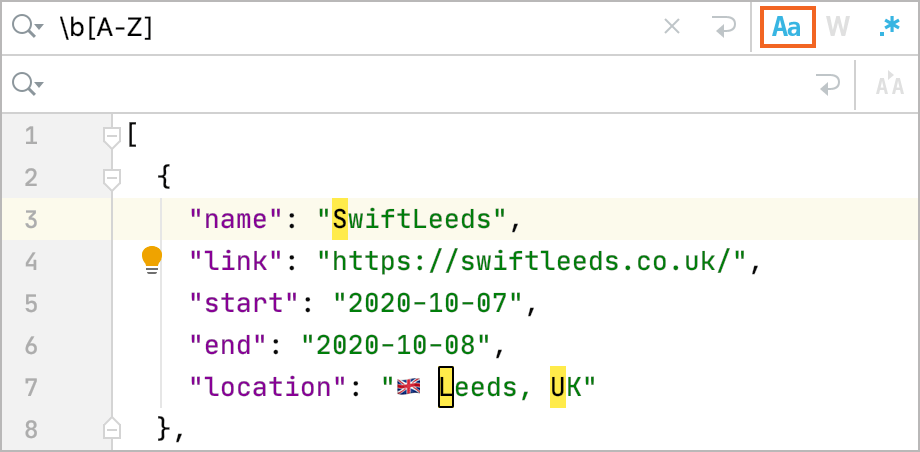Click closing brace on line 8
Viewport: 920px width, 452px height.
[x=164, y=429]
